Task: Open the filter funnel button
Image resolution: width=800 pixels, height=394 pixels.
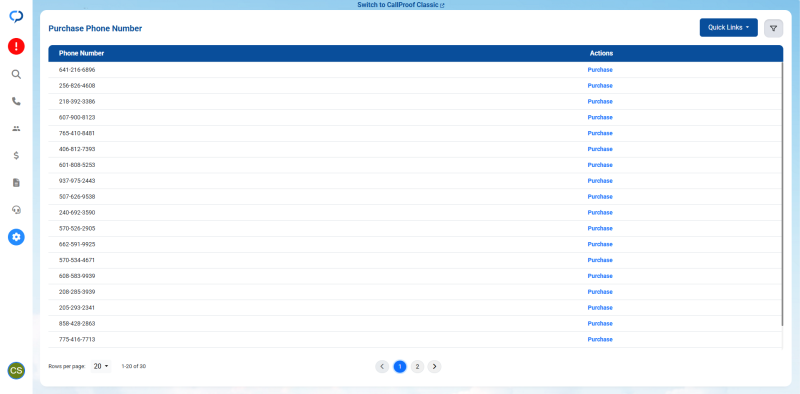Action: [x=773, y=29]
